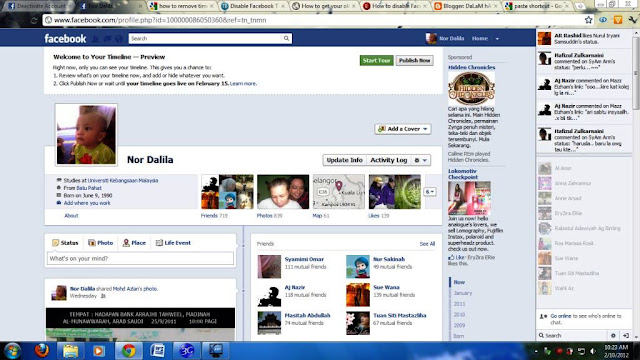Image resolution: width=640 pixels, height=360 pixels.
Task: Open Add a Cover dropdown
Action: tap(403, 129)
